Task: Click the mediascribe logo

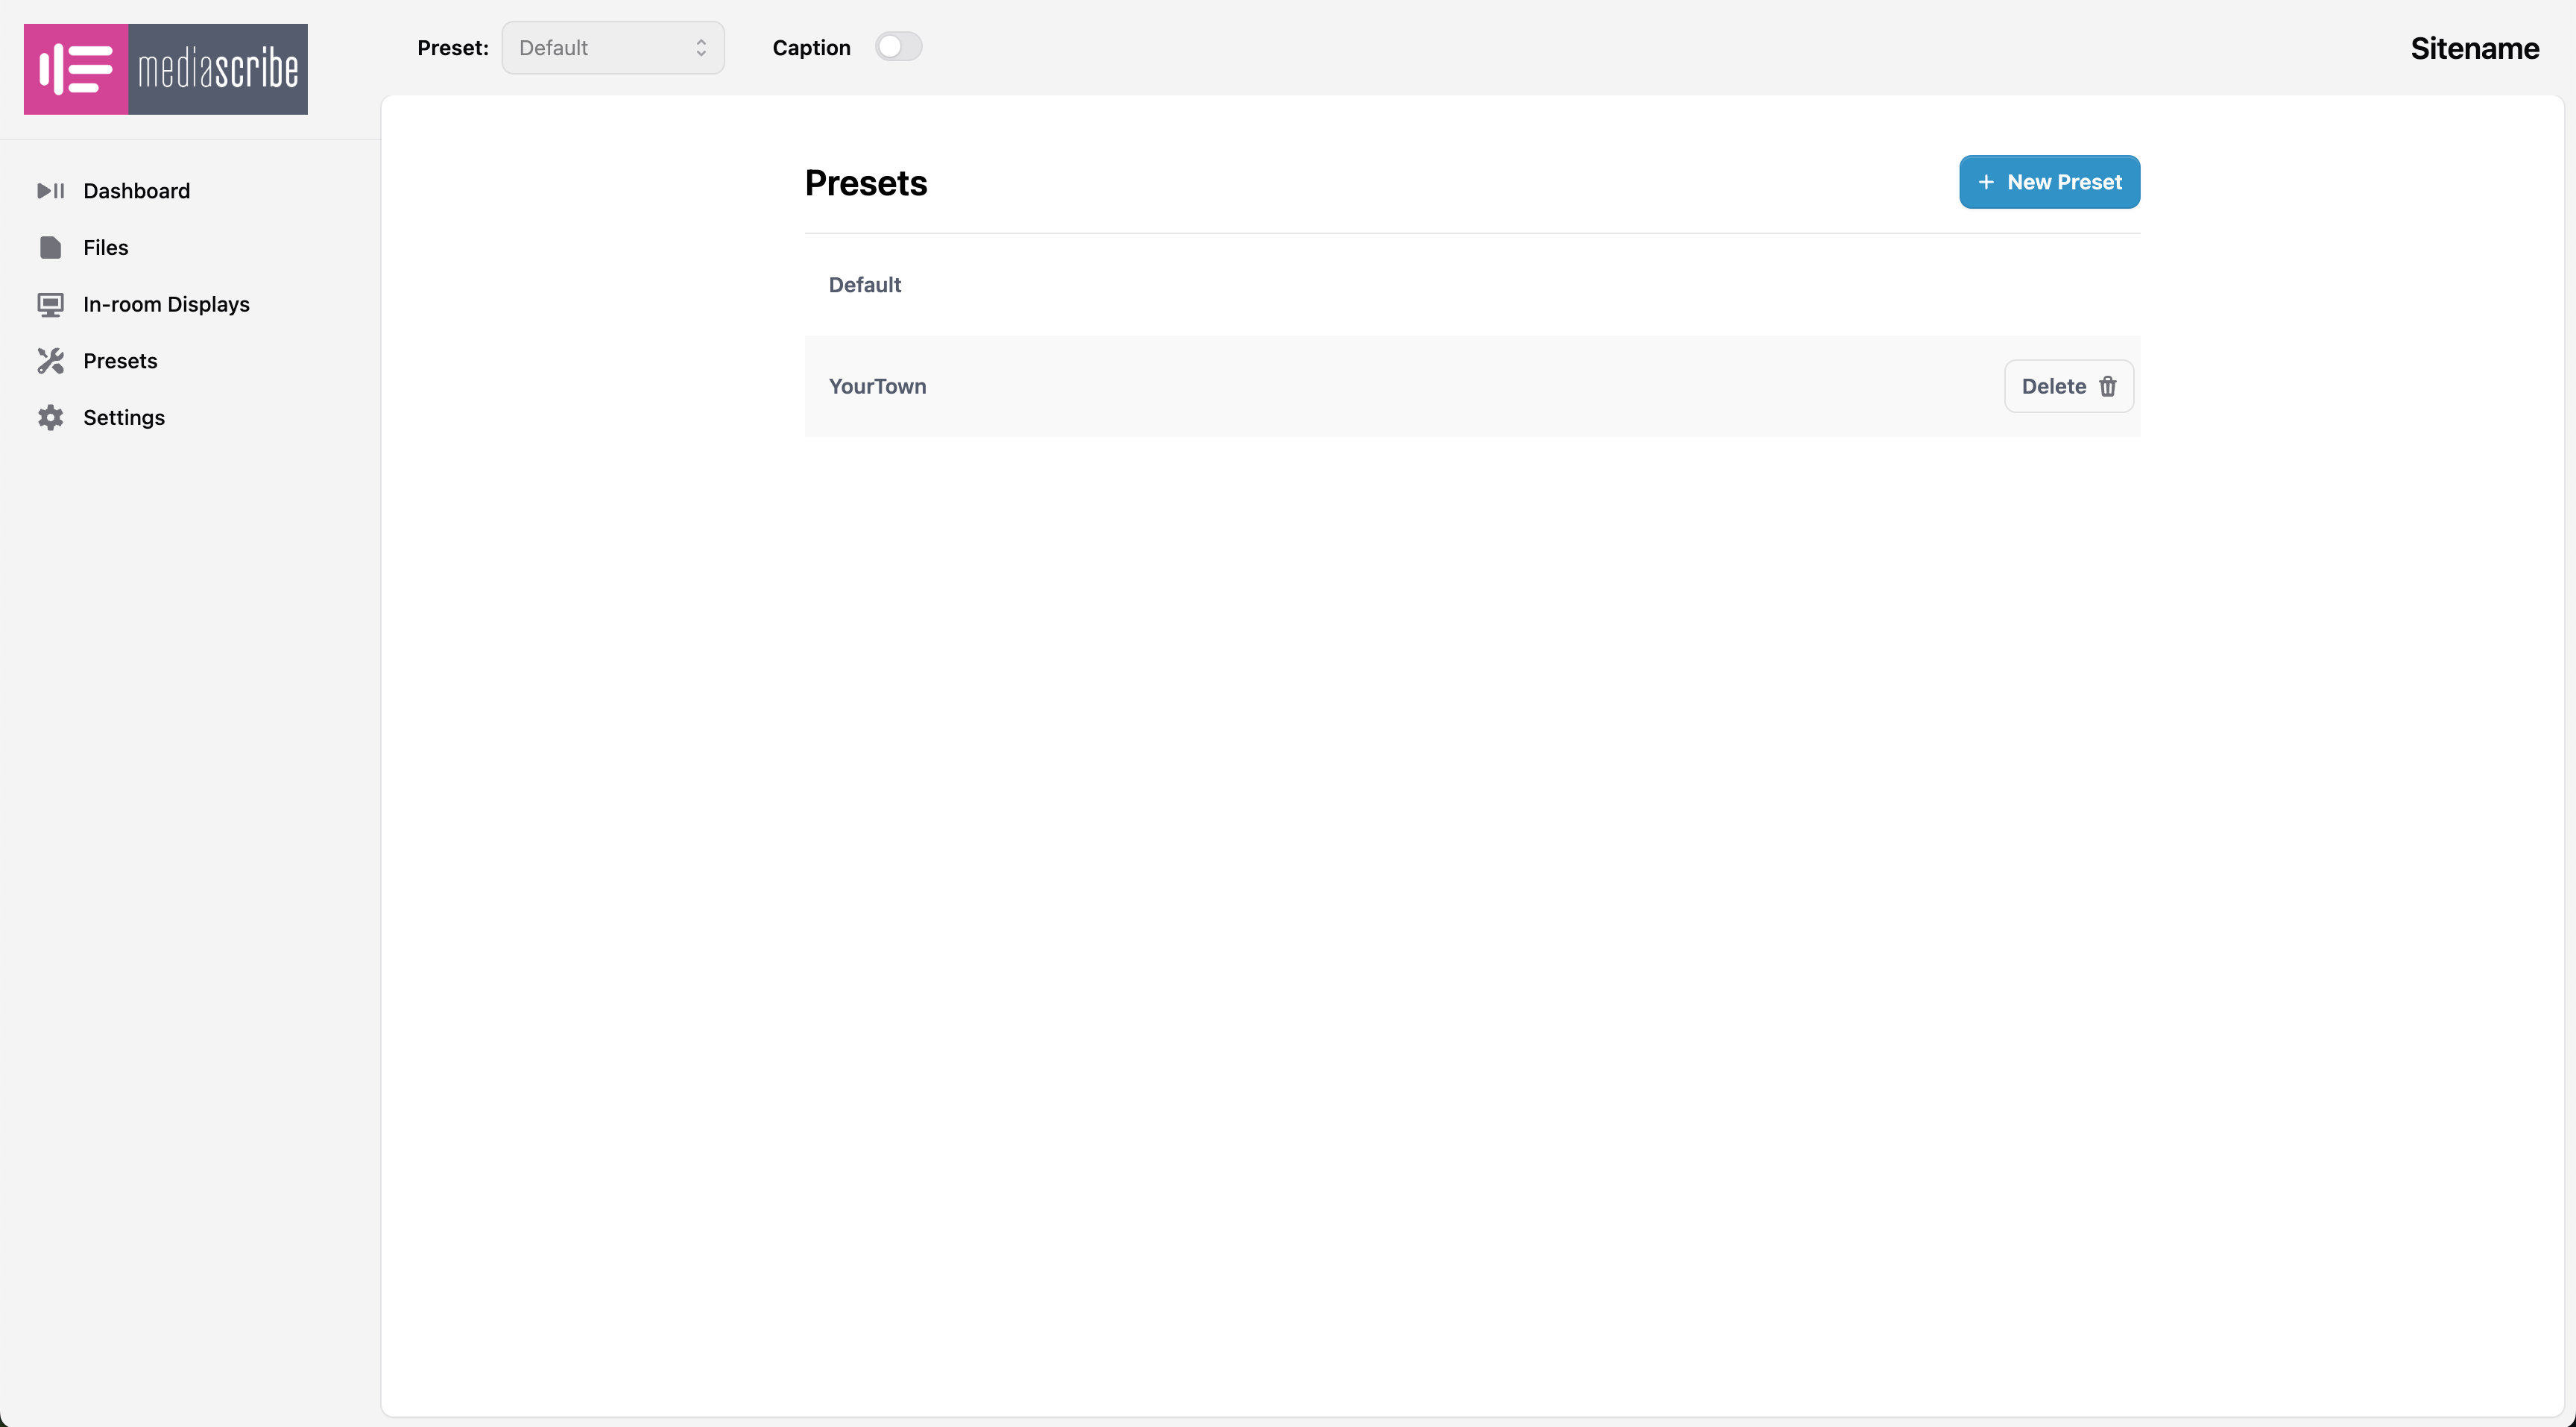Action: [166, 69]
